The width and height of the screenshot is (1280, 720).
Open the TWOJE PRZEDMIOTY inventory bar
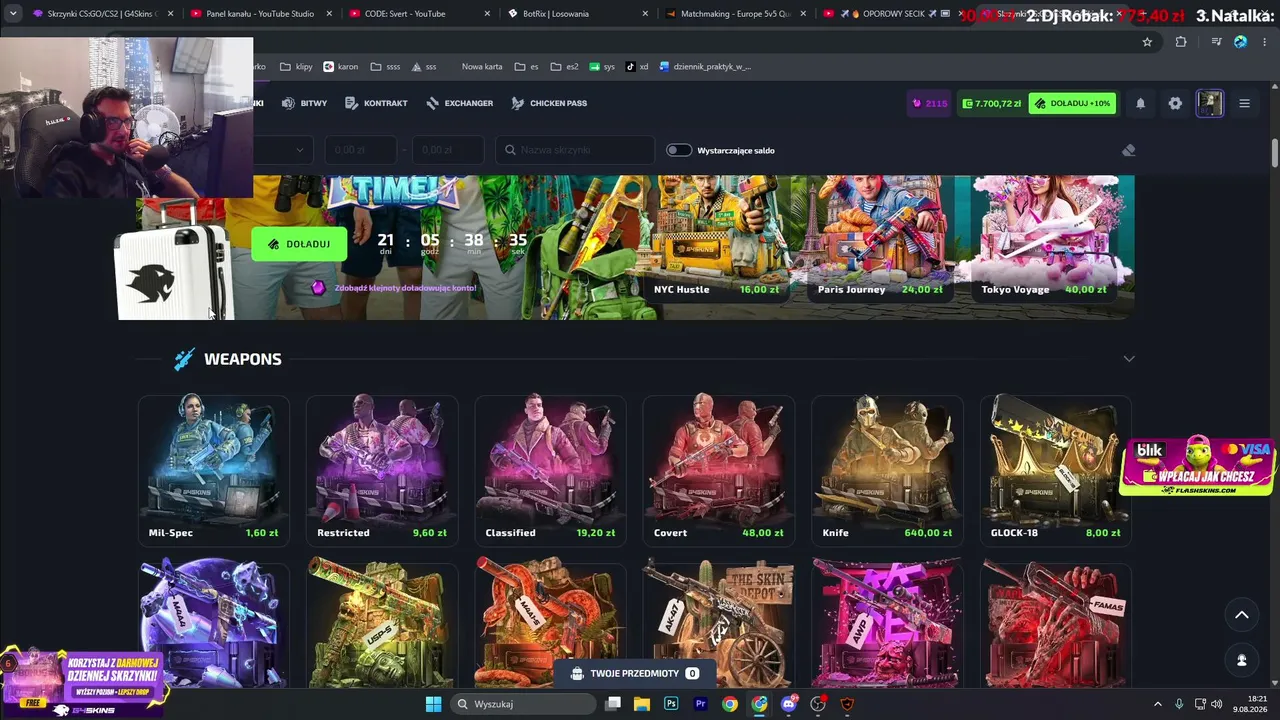pyautogui.click(x=634, y=674)
